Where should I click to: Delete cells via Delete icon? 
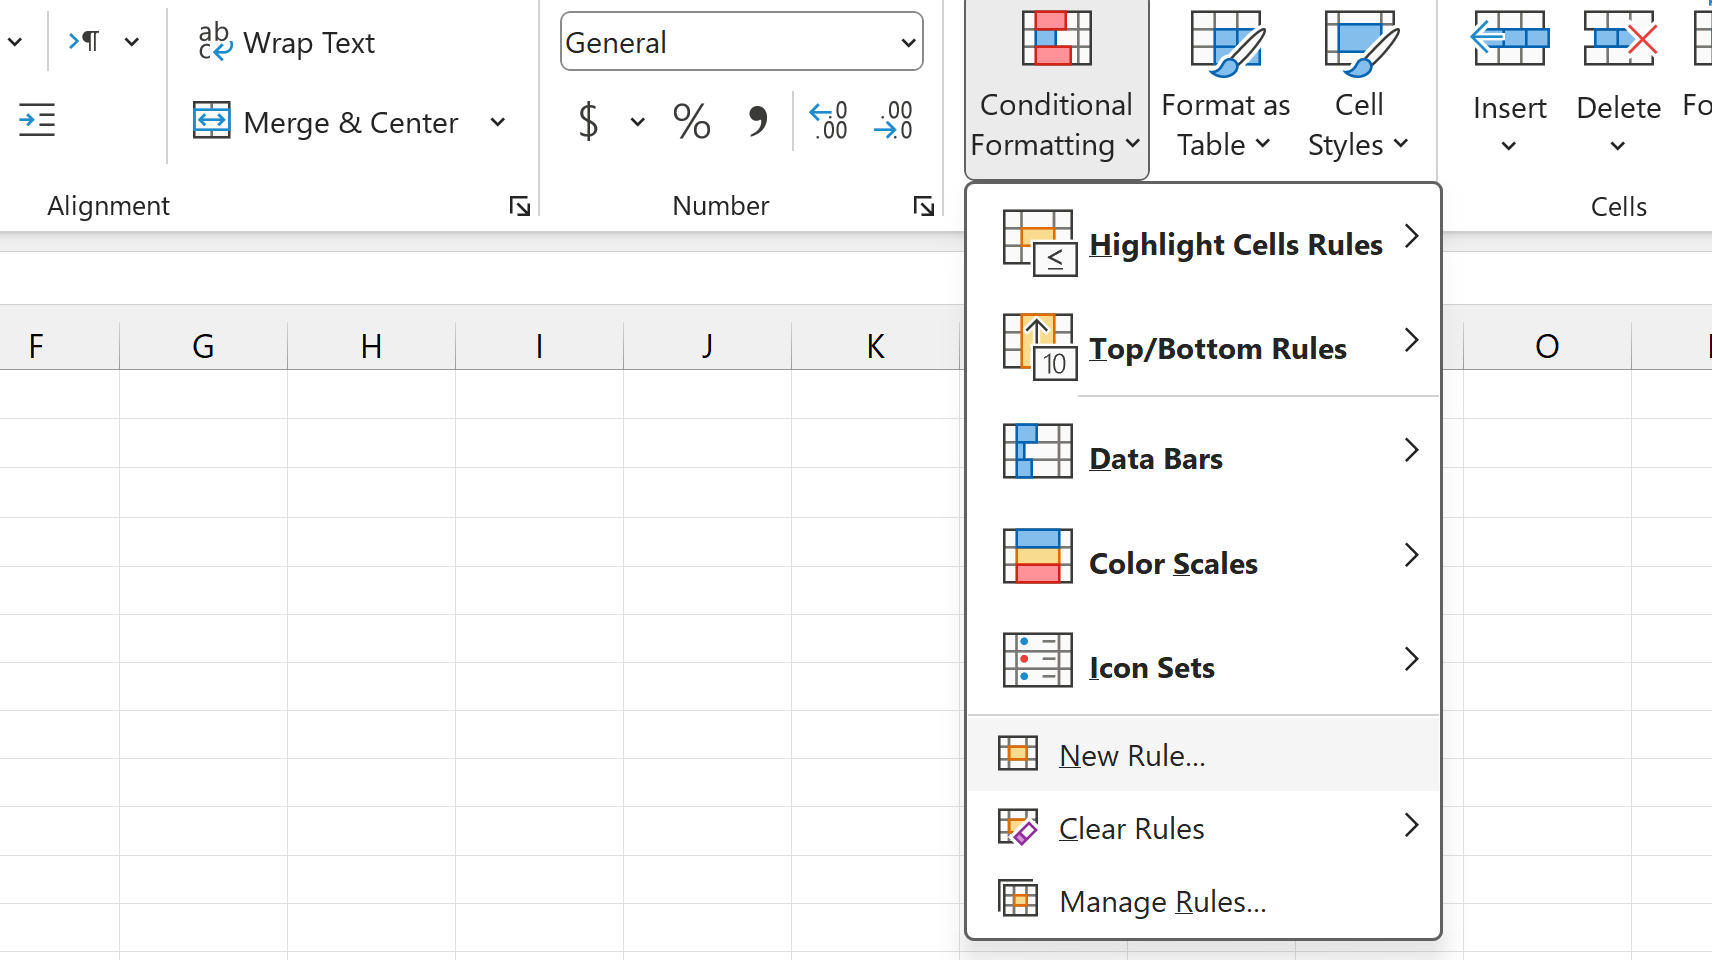pyautogui.click(x=1618, y=85)
